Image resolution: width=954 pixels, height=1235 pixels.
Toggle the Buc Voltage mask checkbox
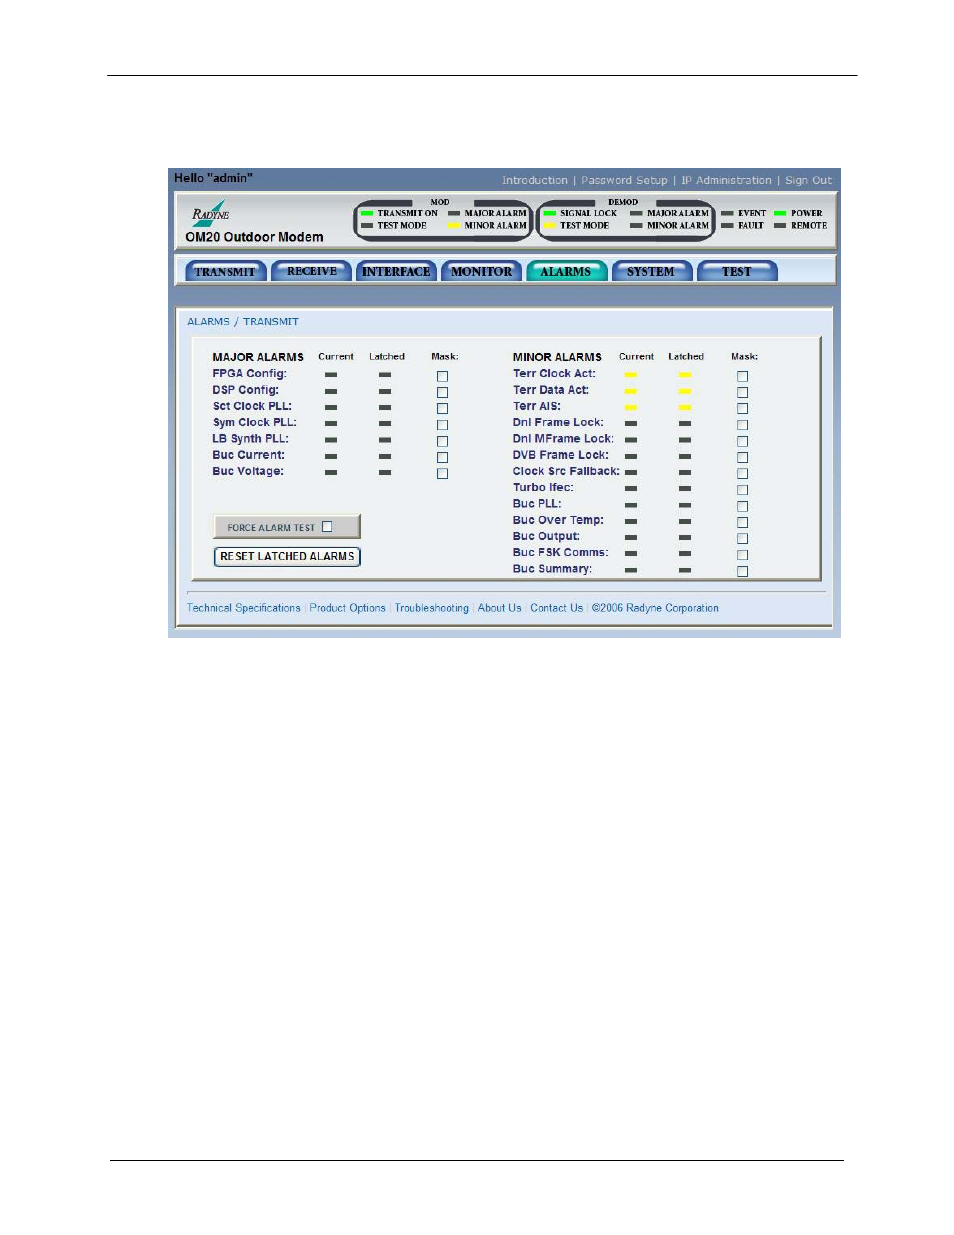442,473
